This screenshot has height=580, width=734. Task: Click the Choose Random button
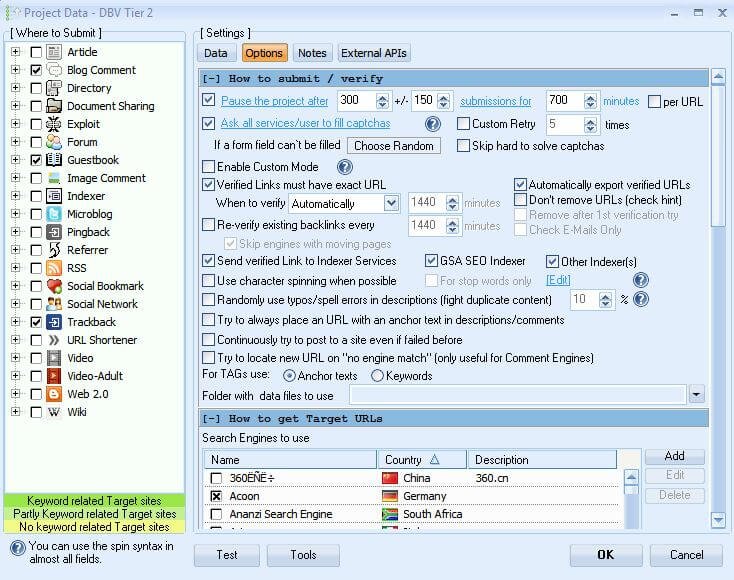click(x=394, y=146)
